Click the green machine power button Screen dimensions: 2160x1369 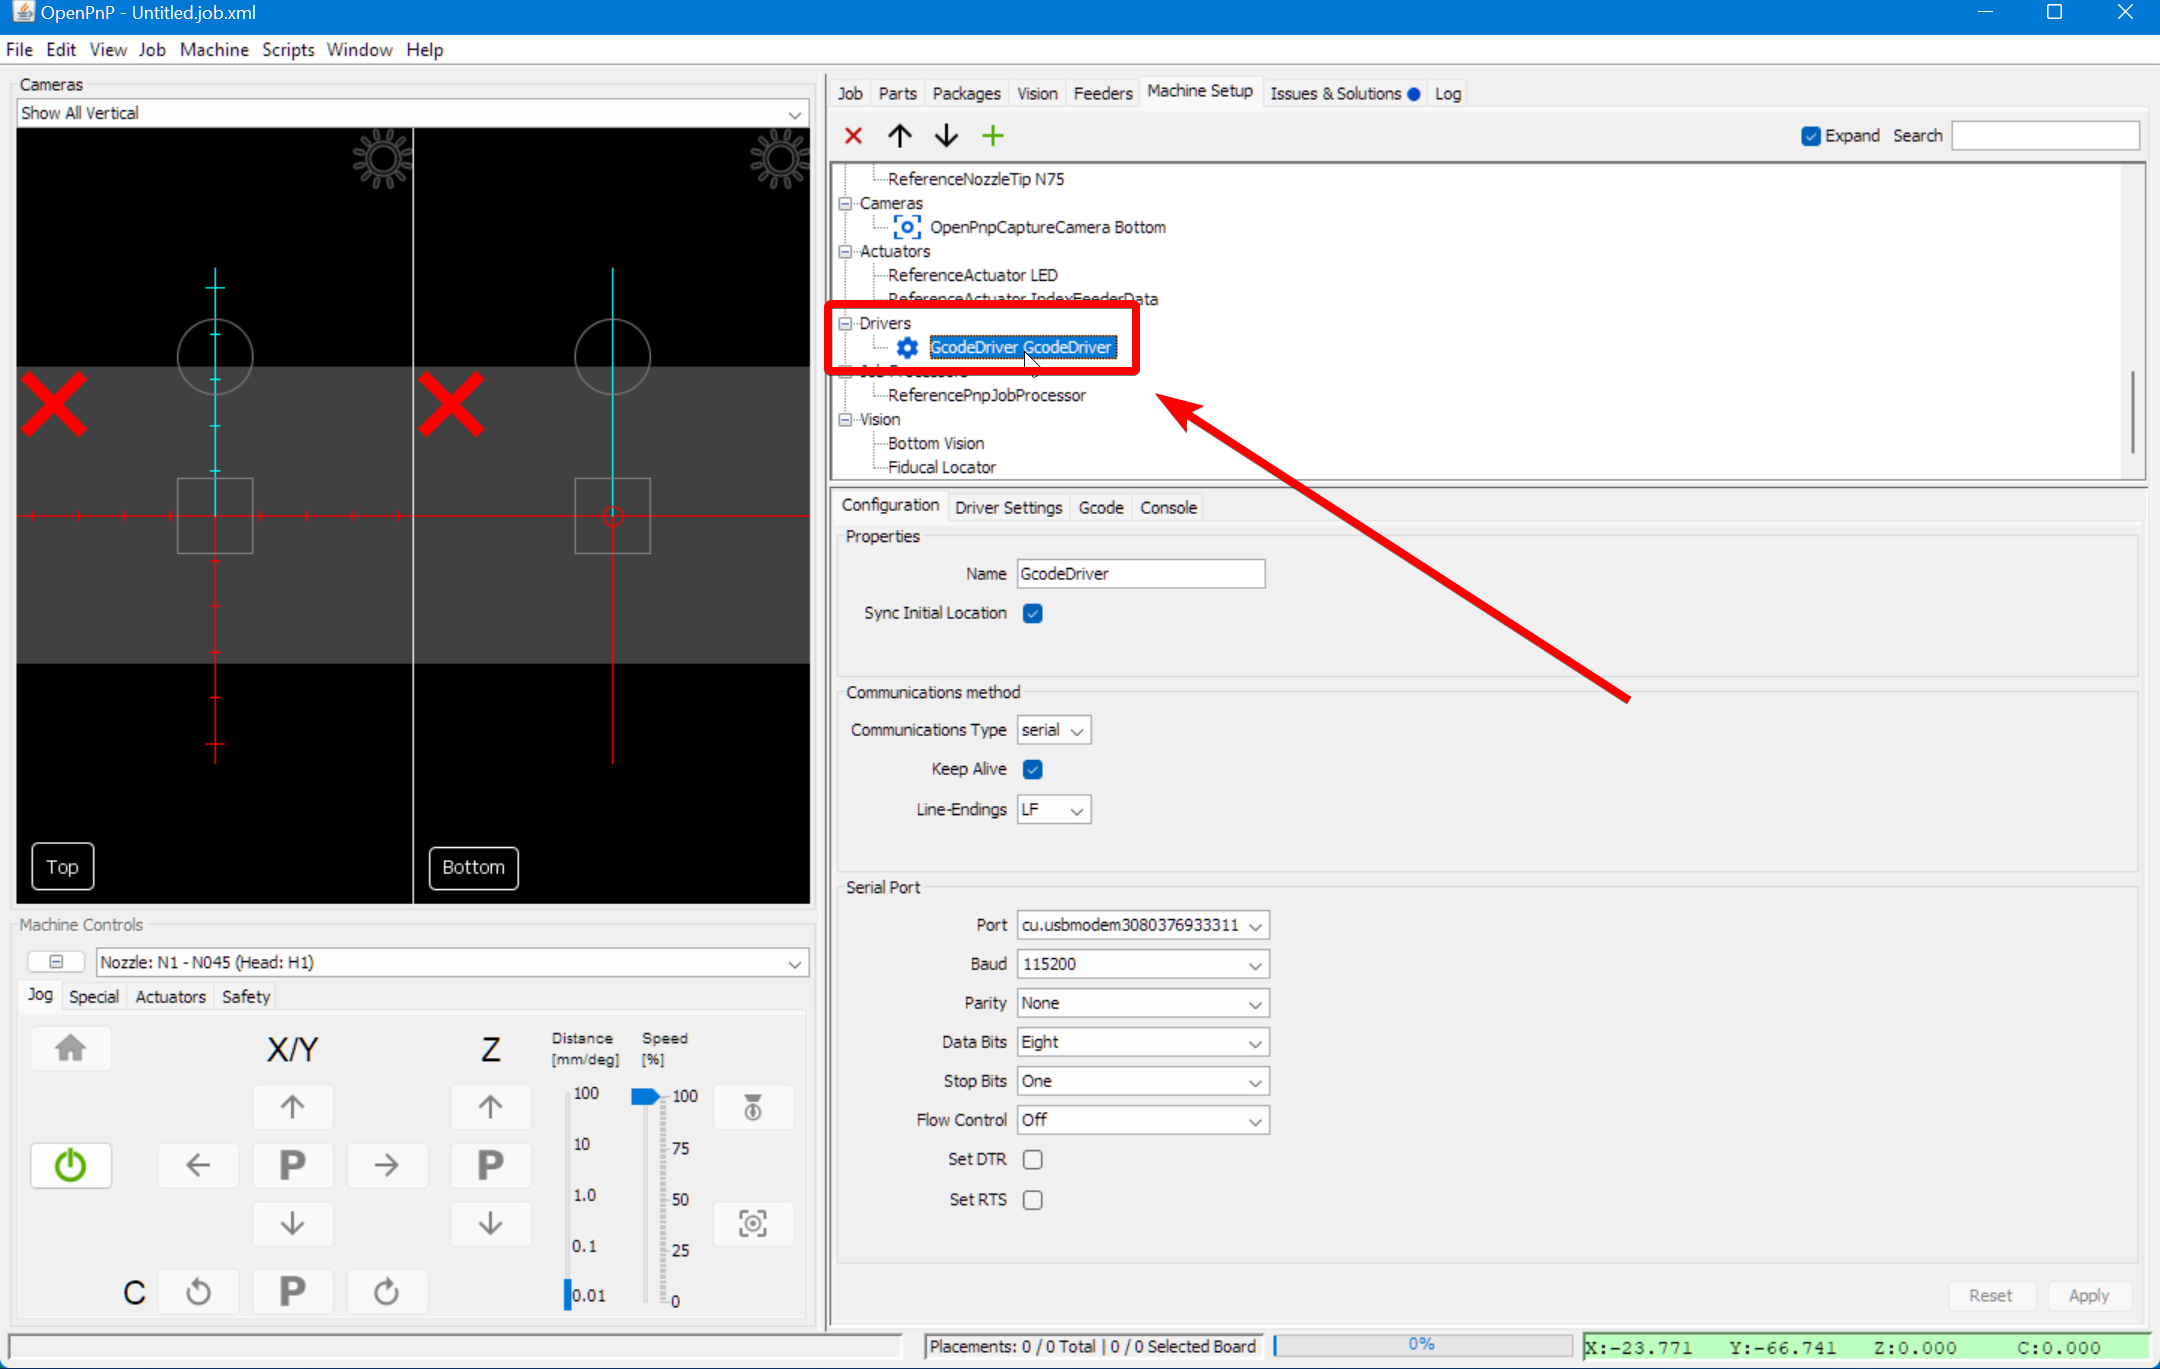tap(70, 1165)
